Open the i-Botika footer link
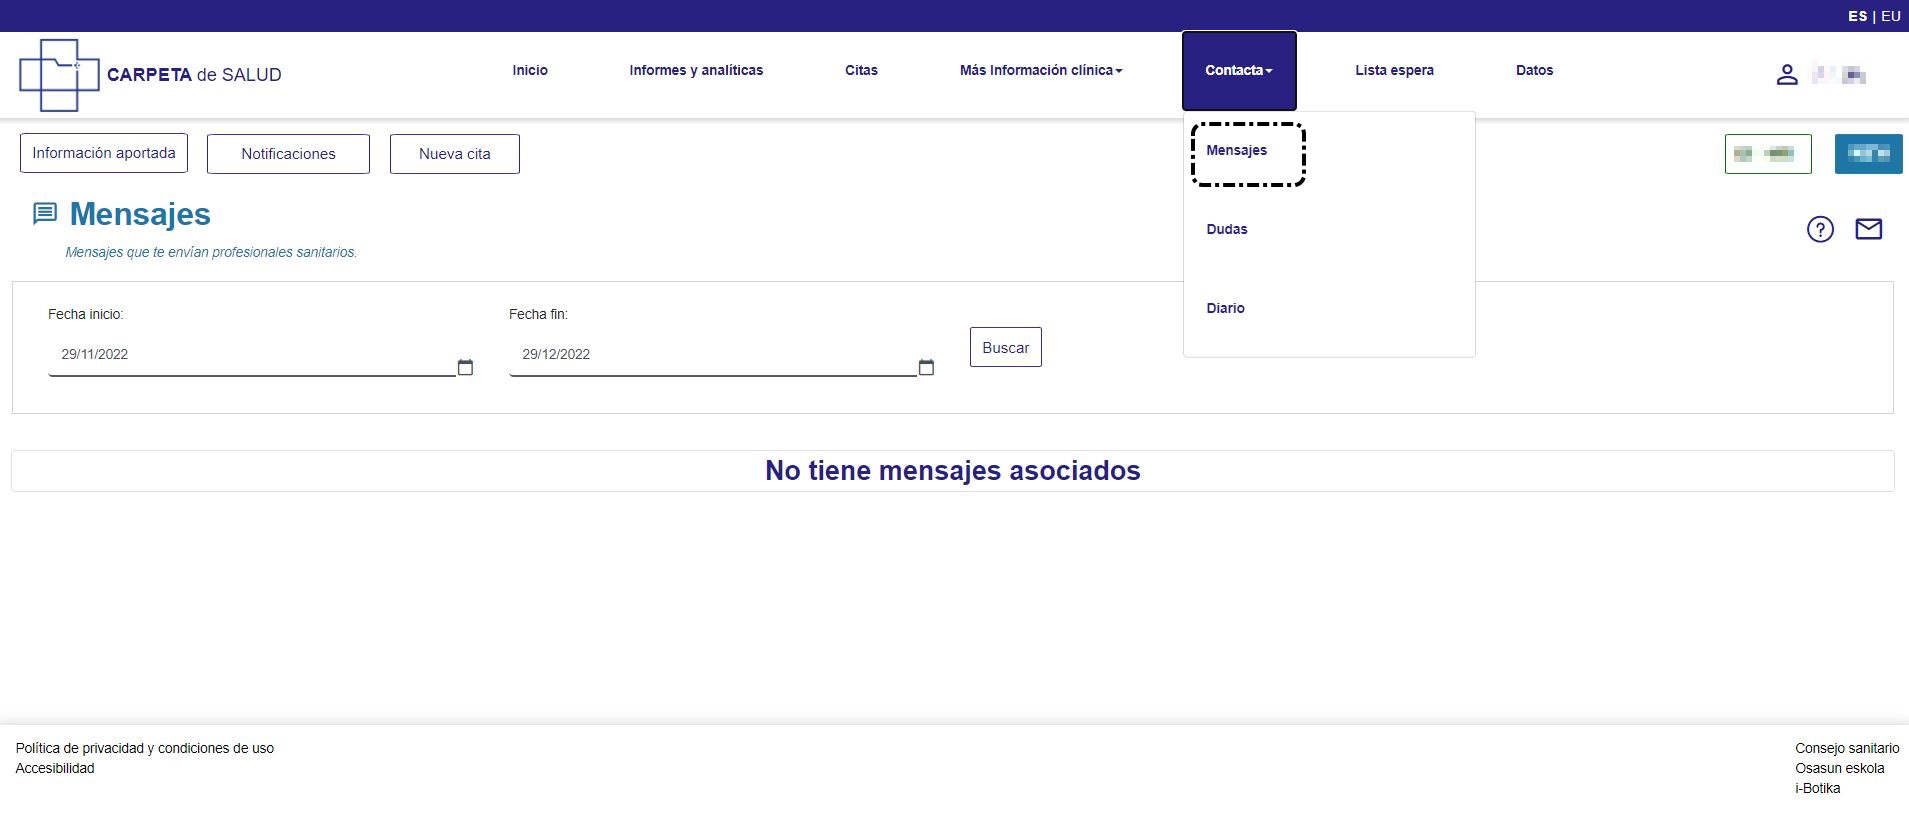Screen dimensions: 1909x813 [x=1817, y=788]
